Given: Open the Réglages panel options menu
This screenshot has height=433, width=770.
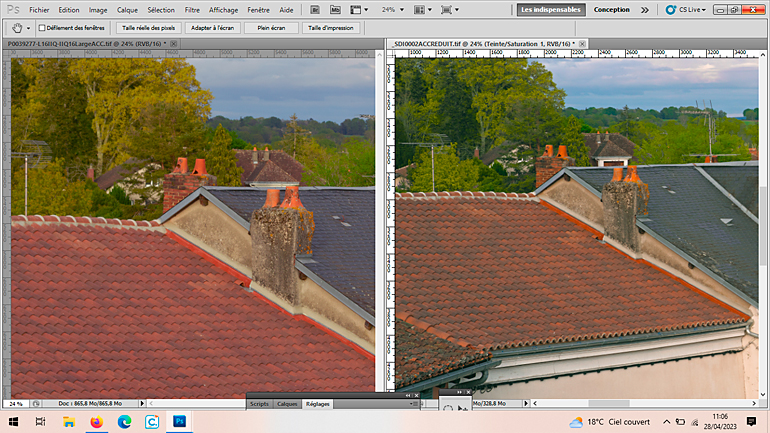Looking at the screenshot, I should (x=414, y=404).
